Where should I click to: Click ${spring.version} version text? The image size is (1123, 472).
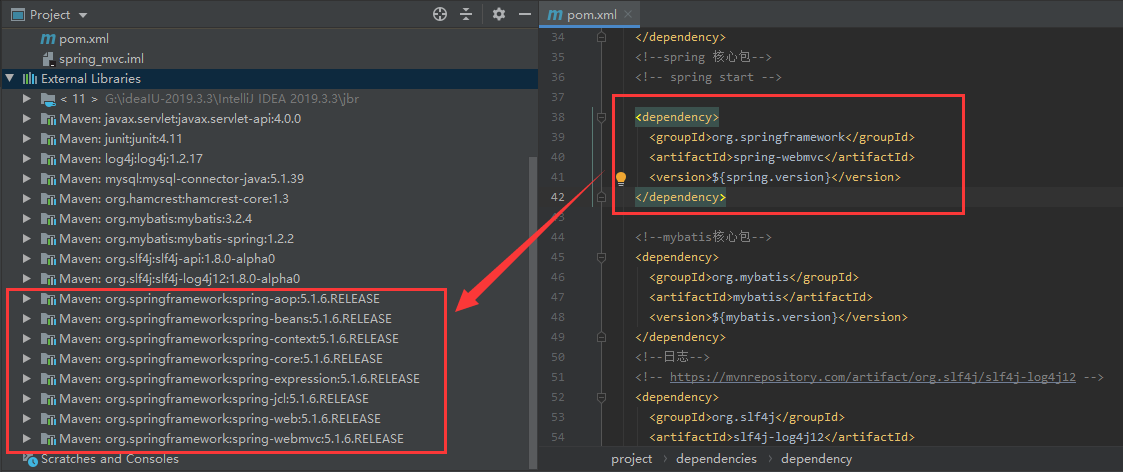coord(770,177)
